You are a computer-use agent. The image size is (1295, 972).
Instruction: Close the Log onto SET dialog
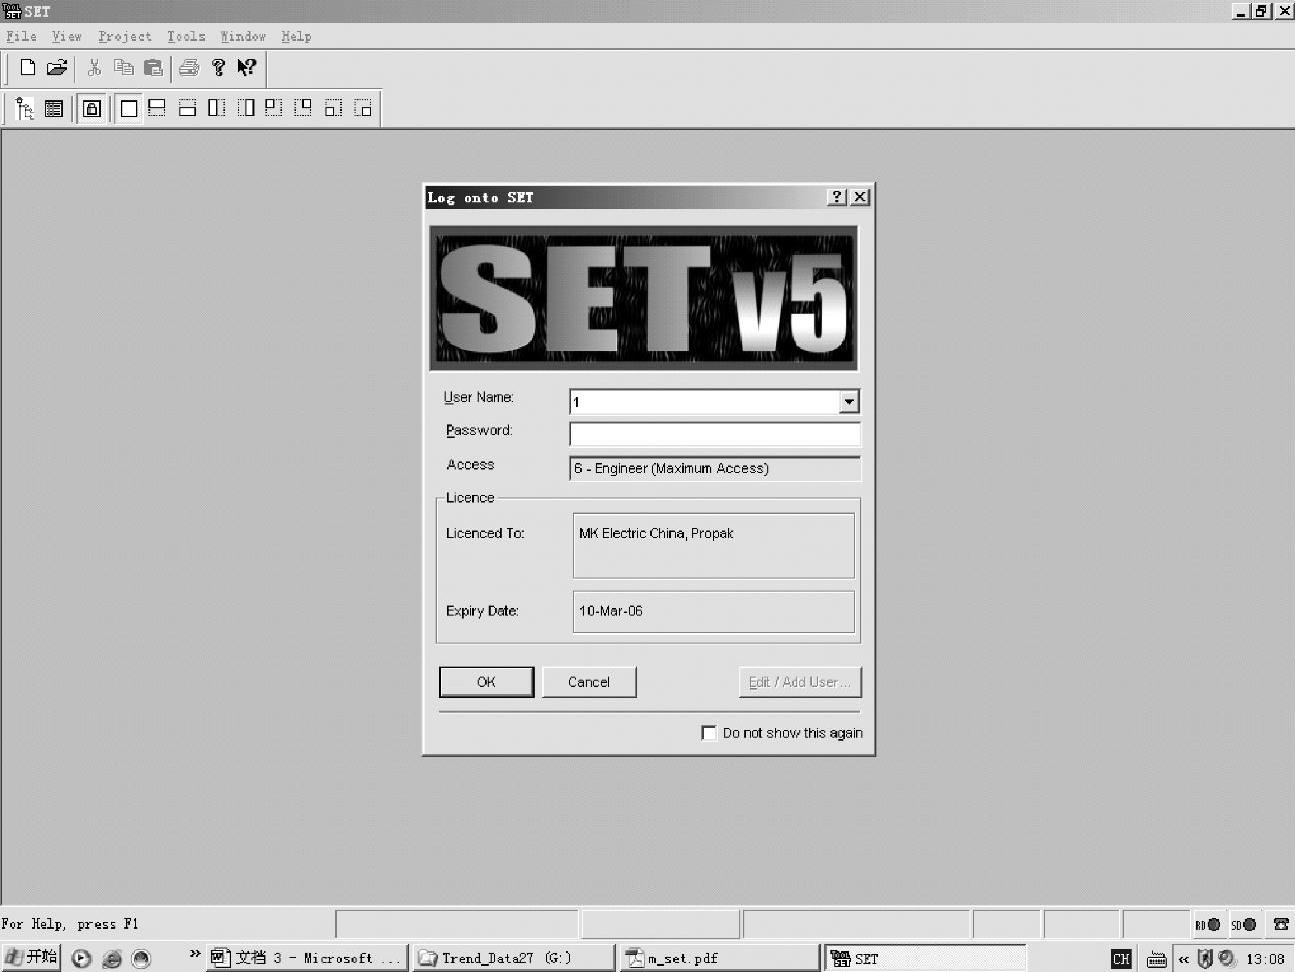[860, 197]
